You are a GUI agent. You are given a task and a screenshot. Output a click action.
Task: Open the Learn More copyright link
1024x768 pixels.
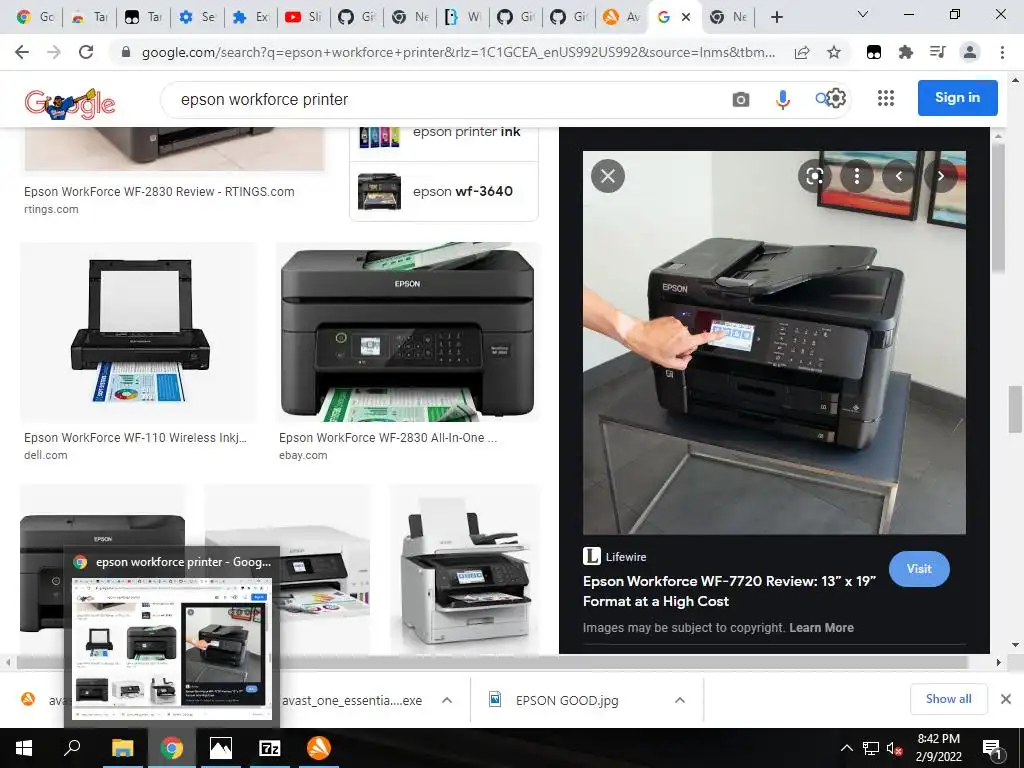822,628
